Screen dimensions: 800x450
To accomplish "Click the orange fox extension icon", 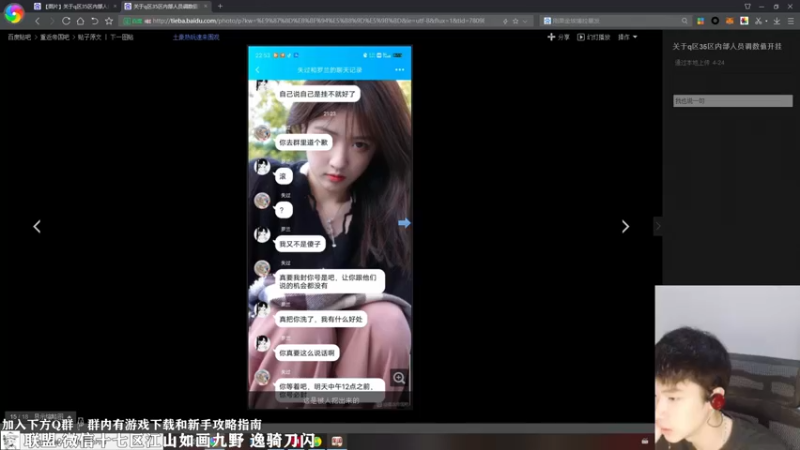I will coord(730,21).
